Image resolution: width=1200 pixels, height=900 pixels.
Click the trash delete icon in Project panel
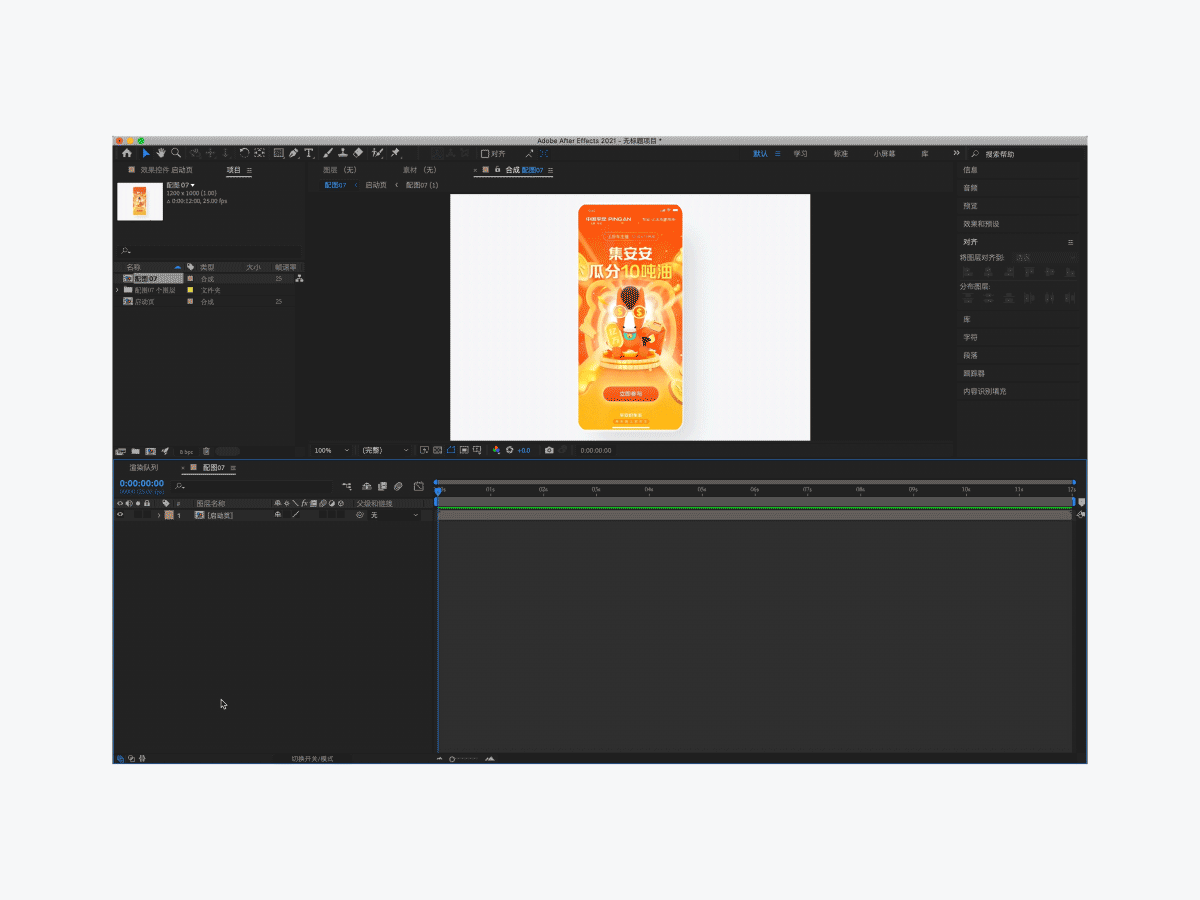point(207,451)
